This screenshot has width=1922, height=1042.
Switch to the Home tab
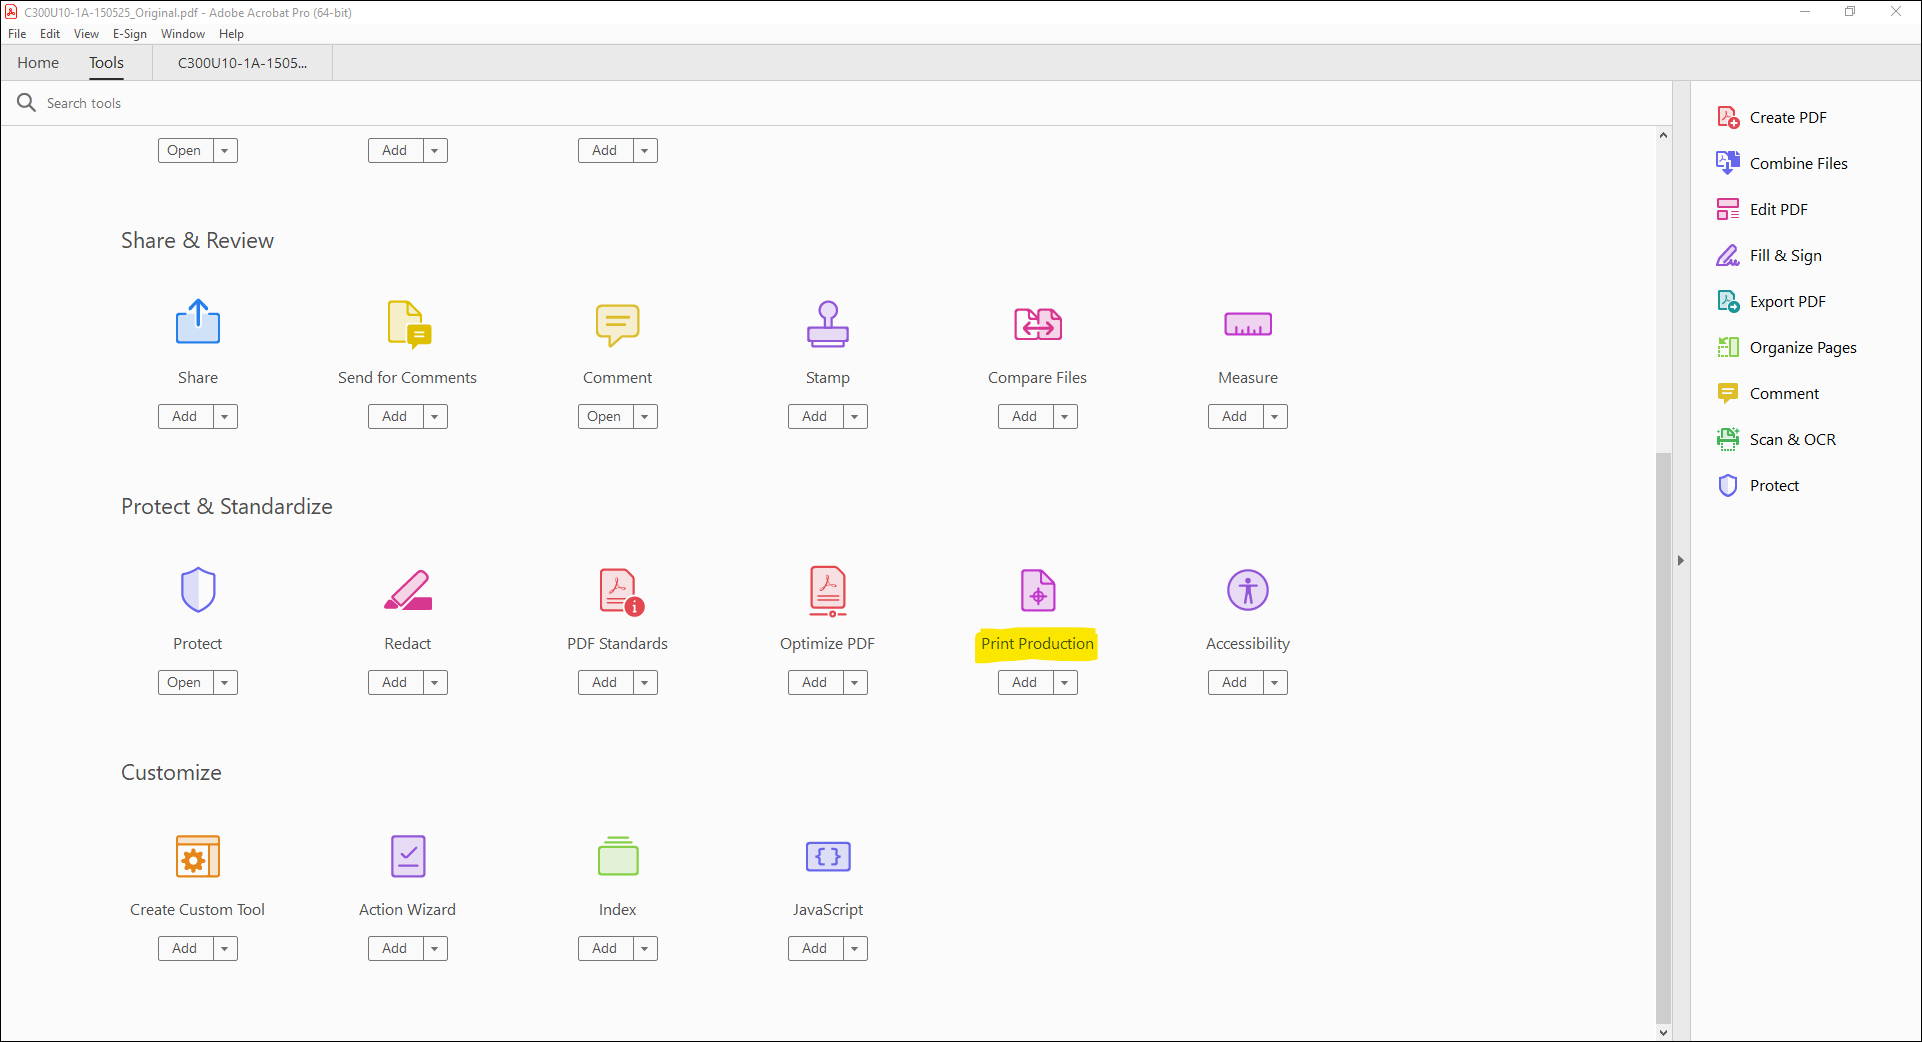[x=38, y=62]
